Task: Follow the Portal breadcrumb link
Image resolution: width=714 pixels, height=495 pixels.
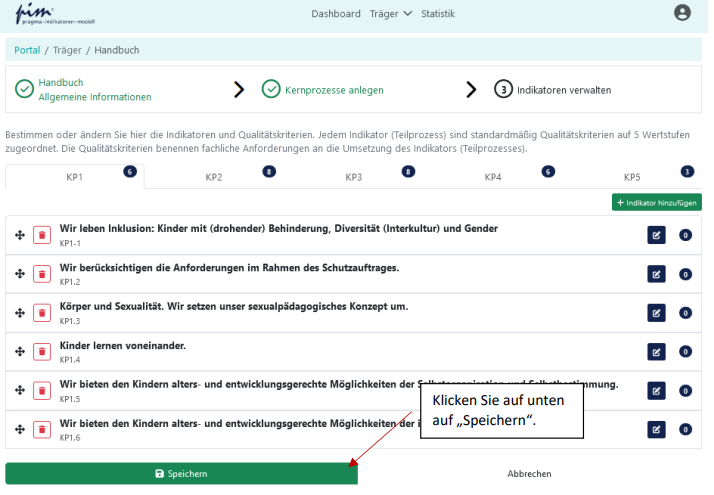Action: 27,50
